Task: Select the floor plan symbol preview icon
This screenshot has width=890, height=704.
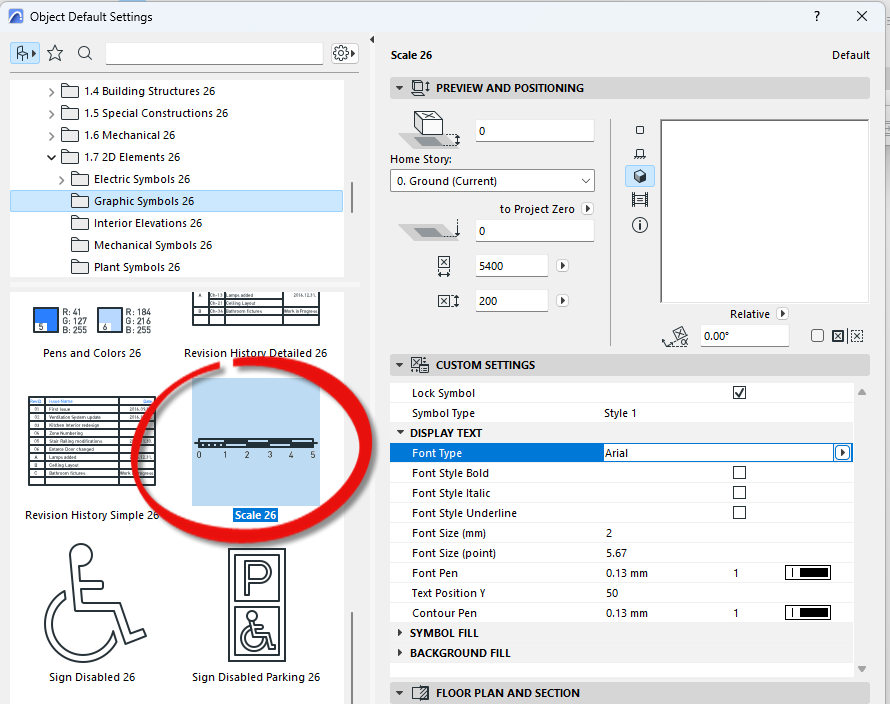Action: click(x=640, y=130)
